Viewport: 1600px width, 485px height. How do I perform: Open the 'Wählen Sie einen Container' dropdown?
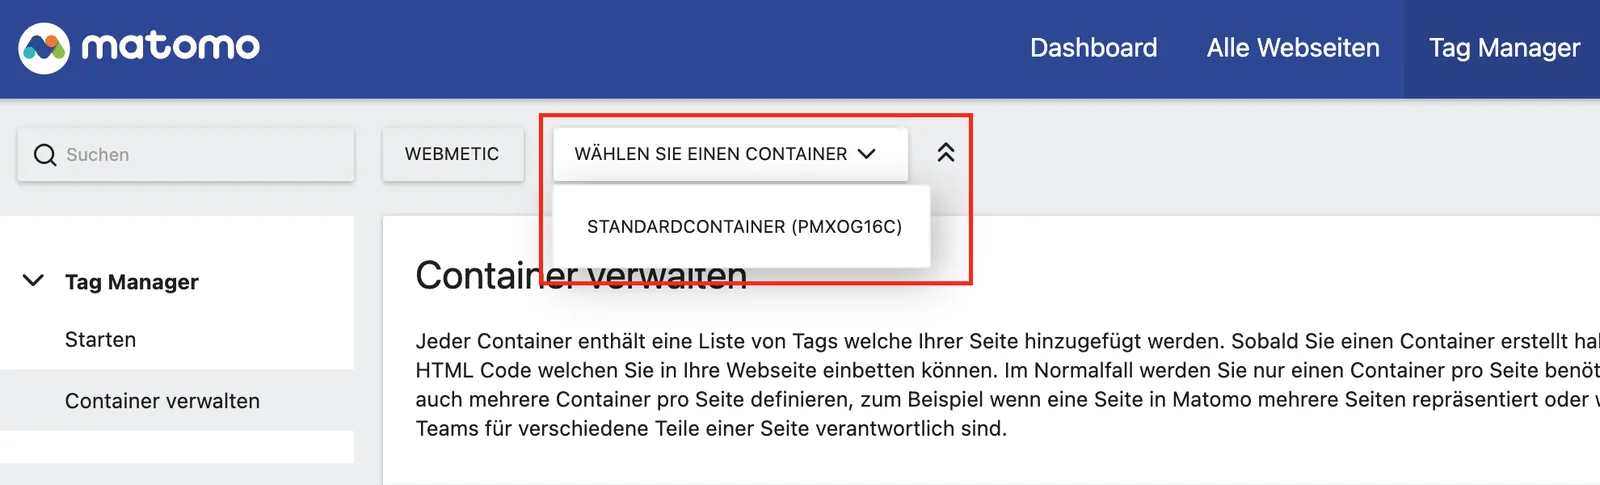[730, 154]
